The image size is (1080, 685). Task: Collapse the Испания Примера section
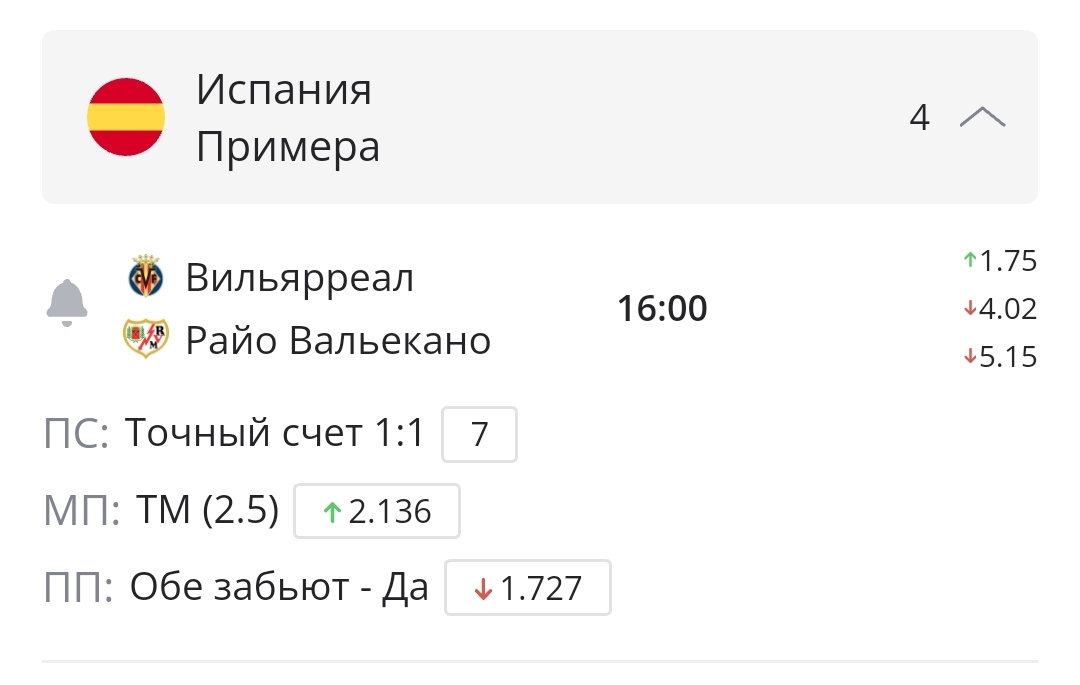click(982, 118)
